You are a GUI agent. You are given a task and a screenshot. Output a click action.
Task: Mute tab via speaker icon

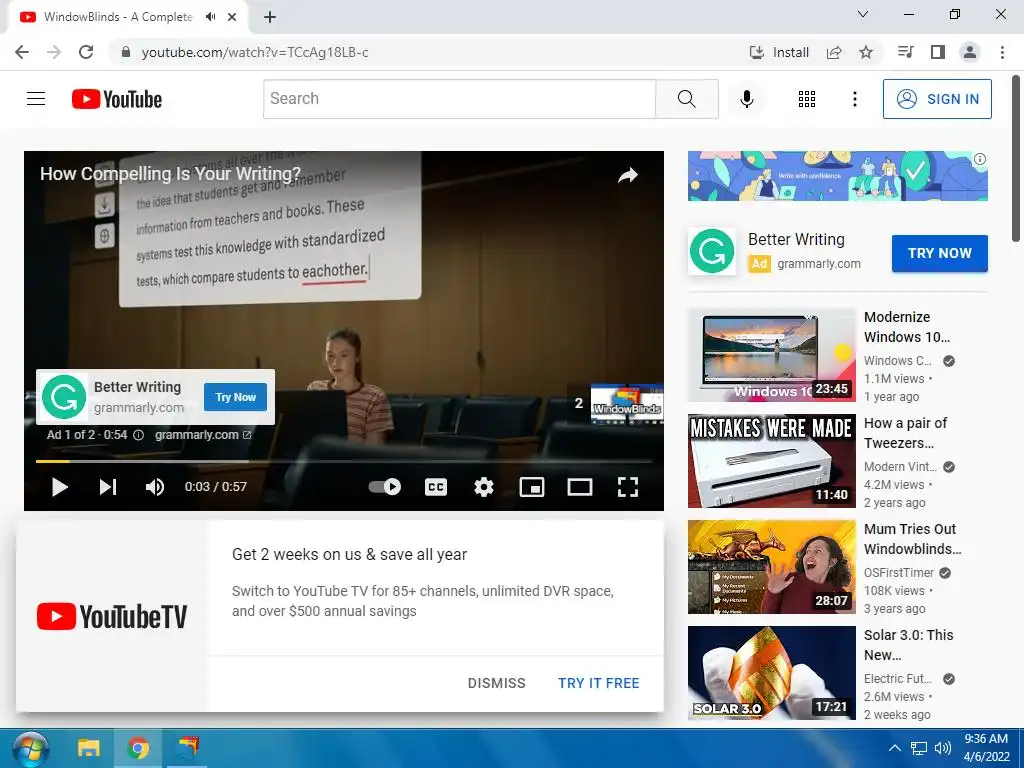[210, 17]
